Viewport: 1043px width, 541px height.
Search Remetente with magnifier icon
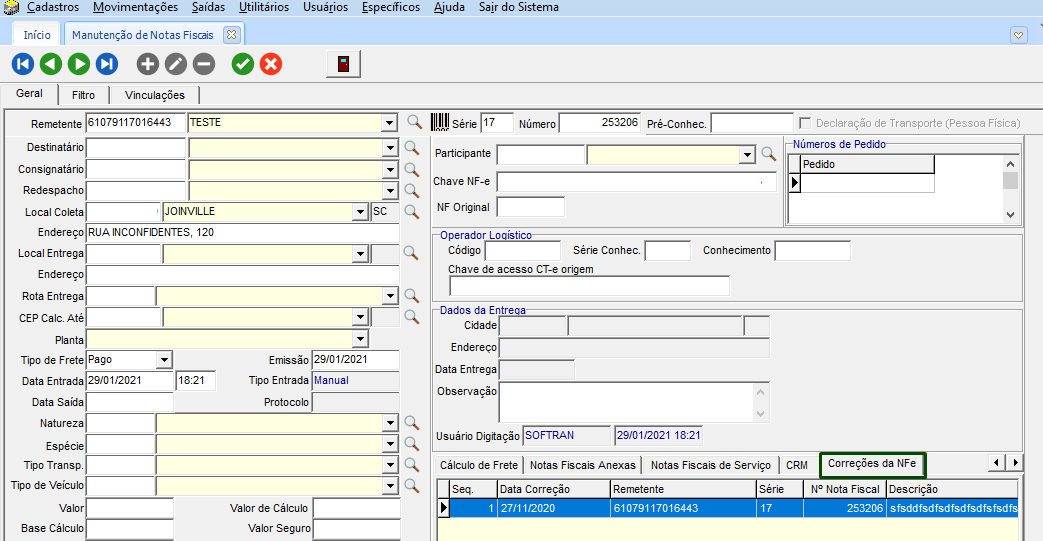pos(414,123)
